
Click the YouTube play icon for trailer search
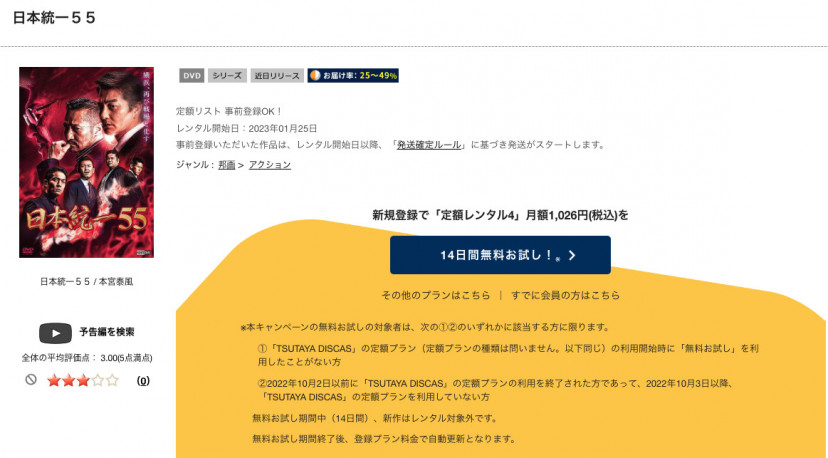(x=55, y=333)
